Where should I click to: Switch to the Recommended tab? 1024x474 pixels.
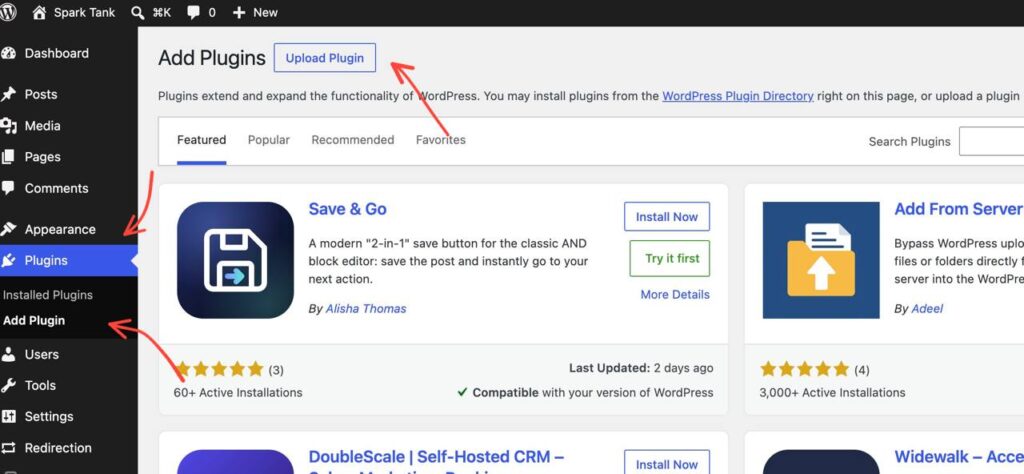pyautogui.click(x=353, y=140)
